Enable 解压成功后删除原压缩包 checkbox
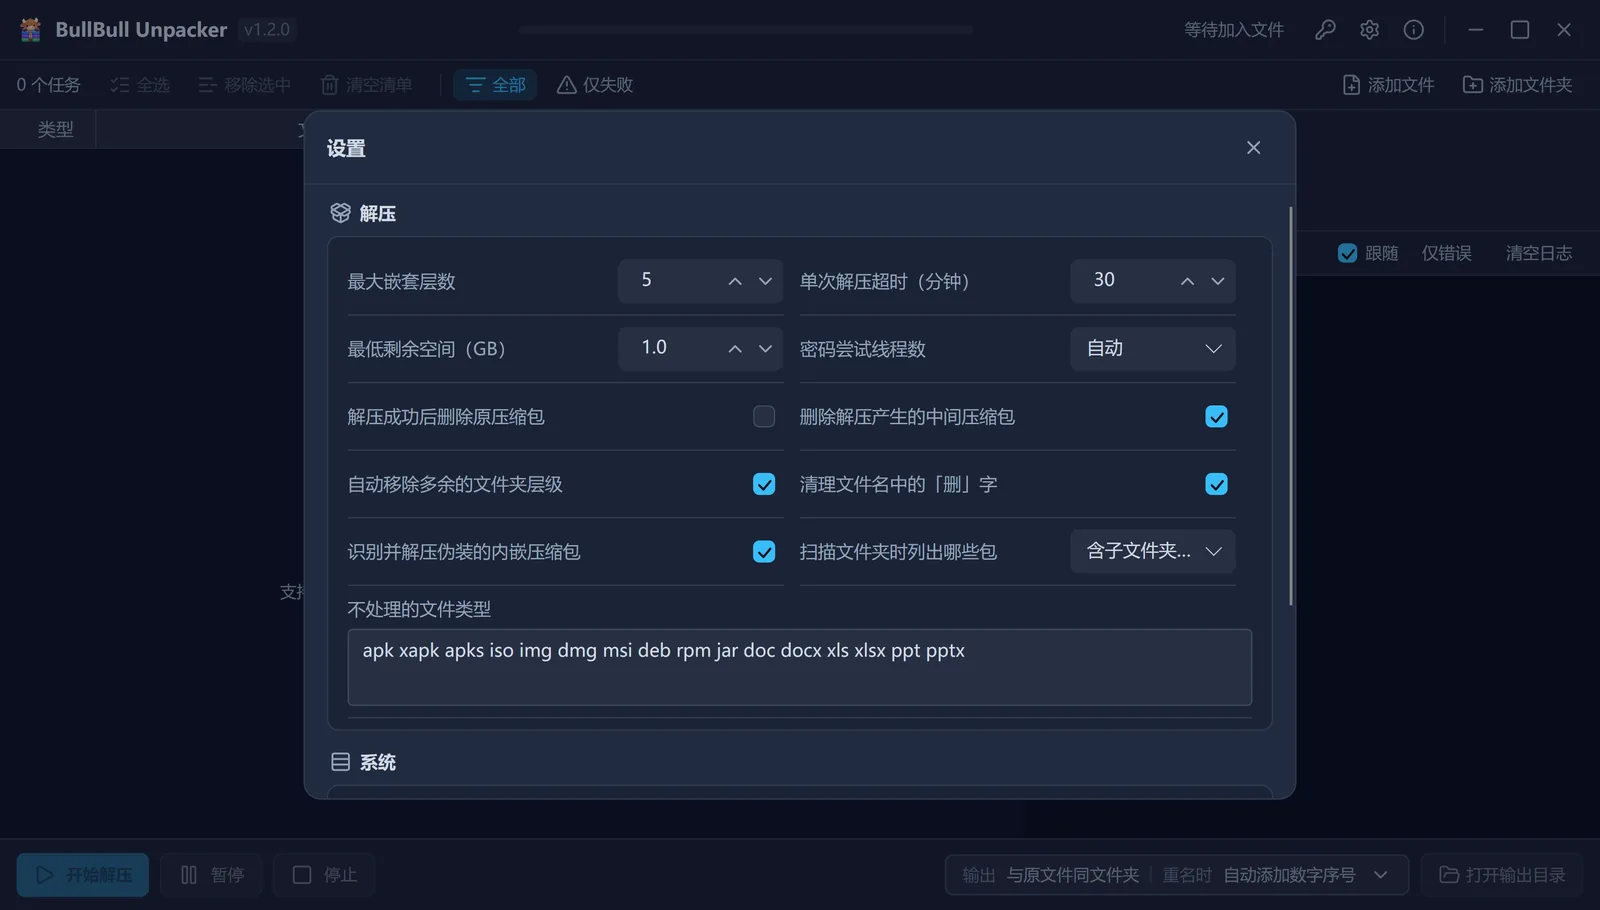The width and height of the screenshot is (1600, 910). click(x=764, y=417)
